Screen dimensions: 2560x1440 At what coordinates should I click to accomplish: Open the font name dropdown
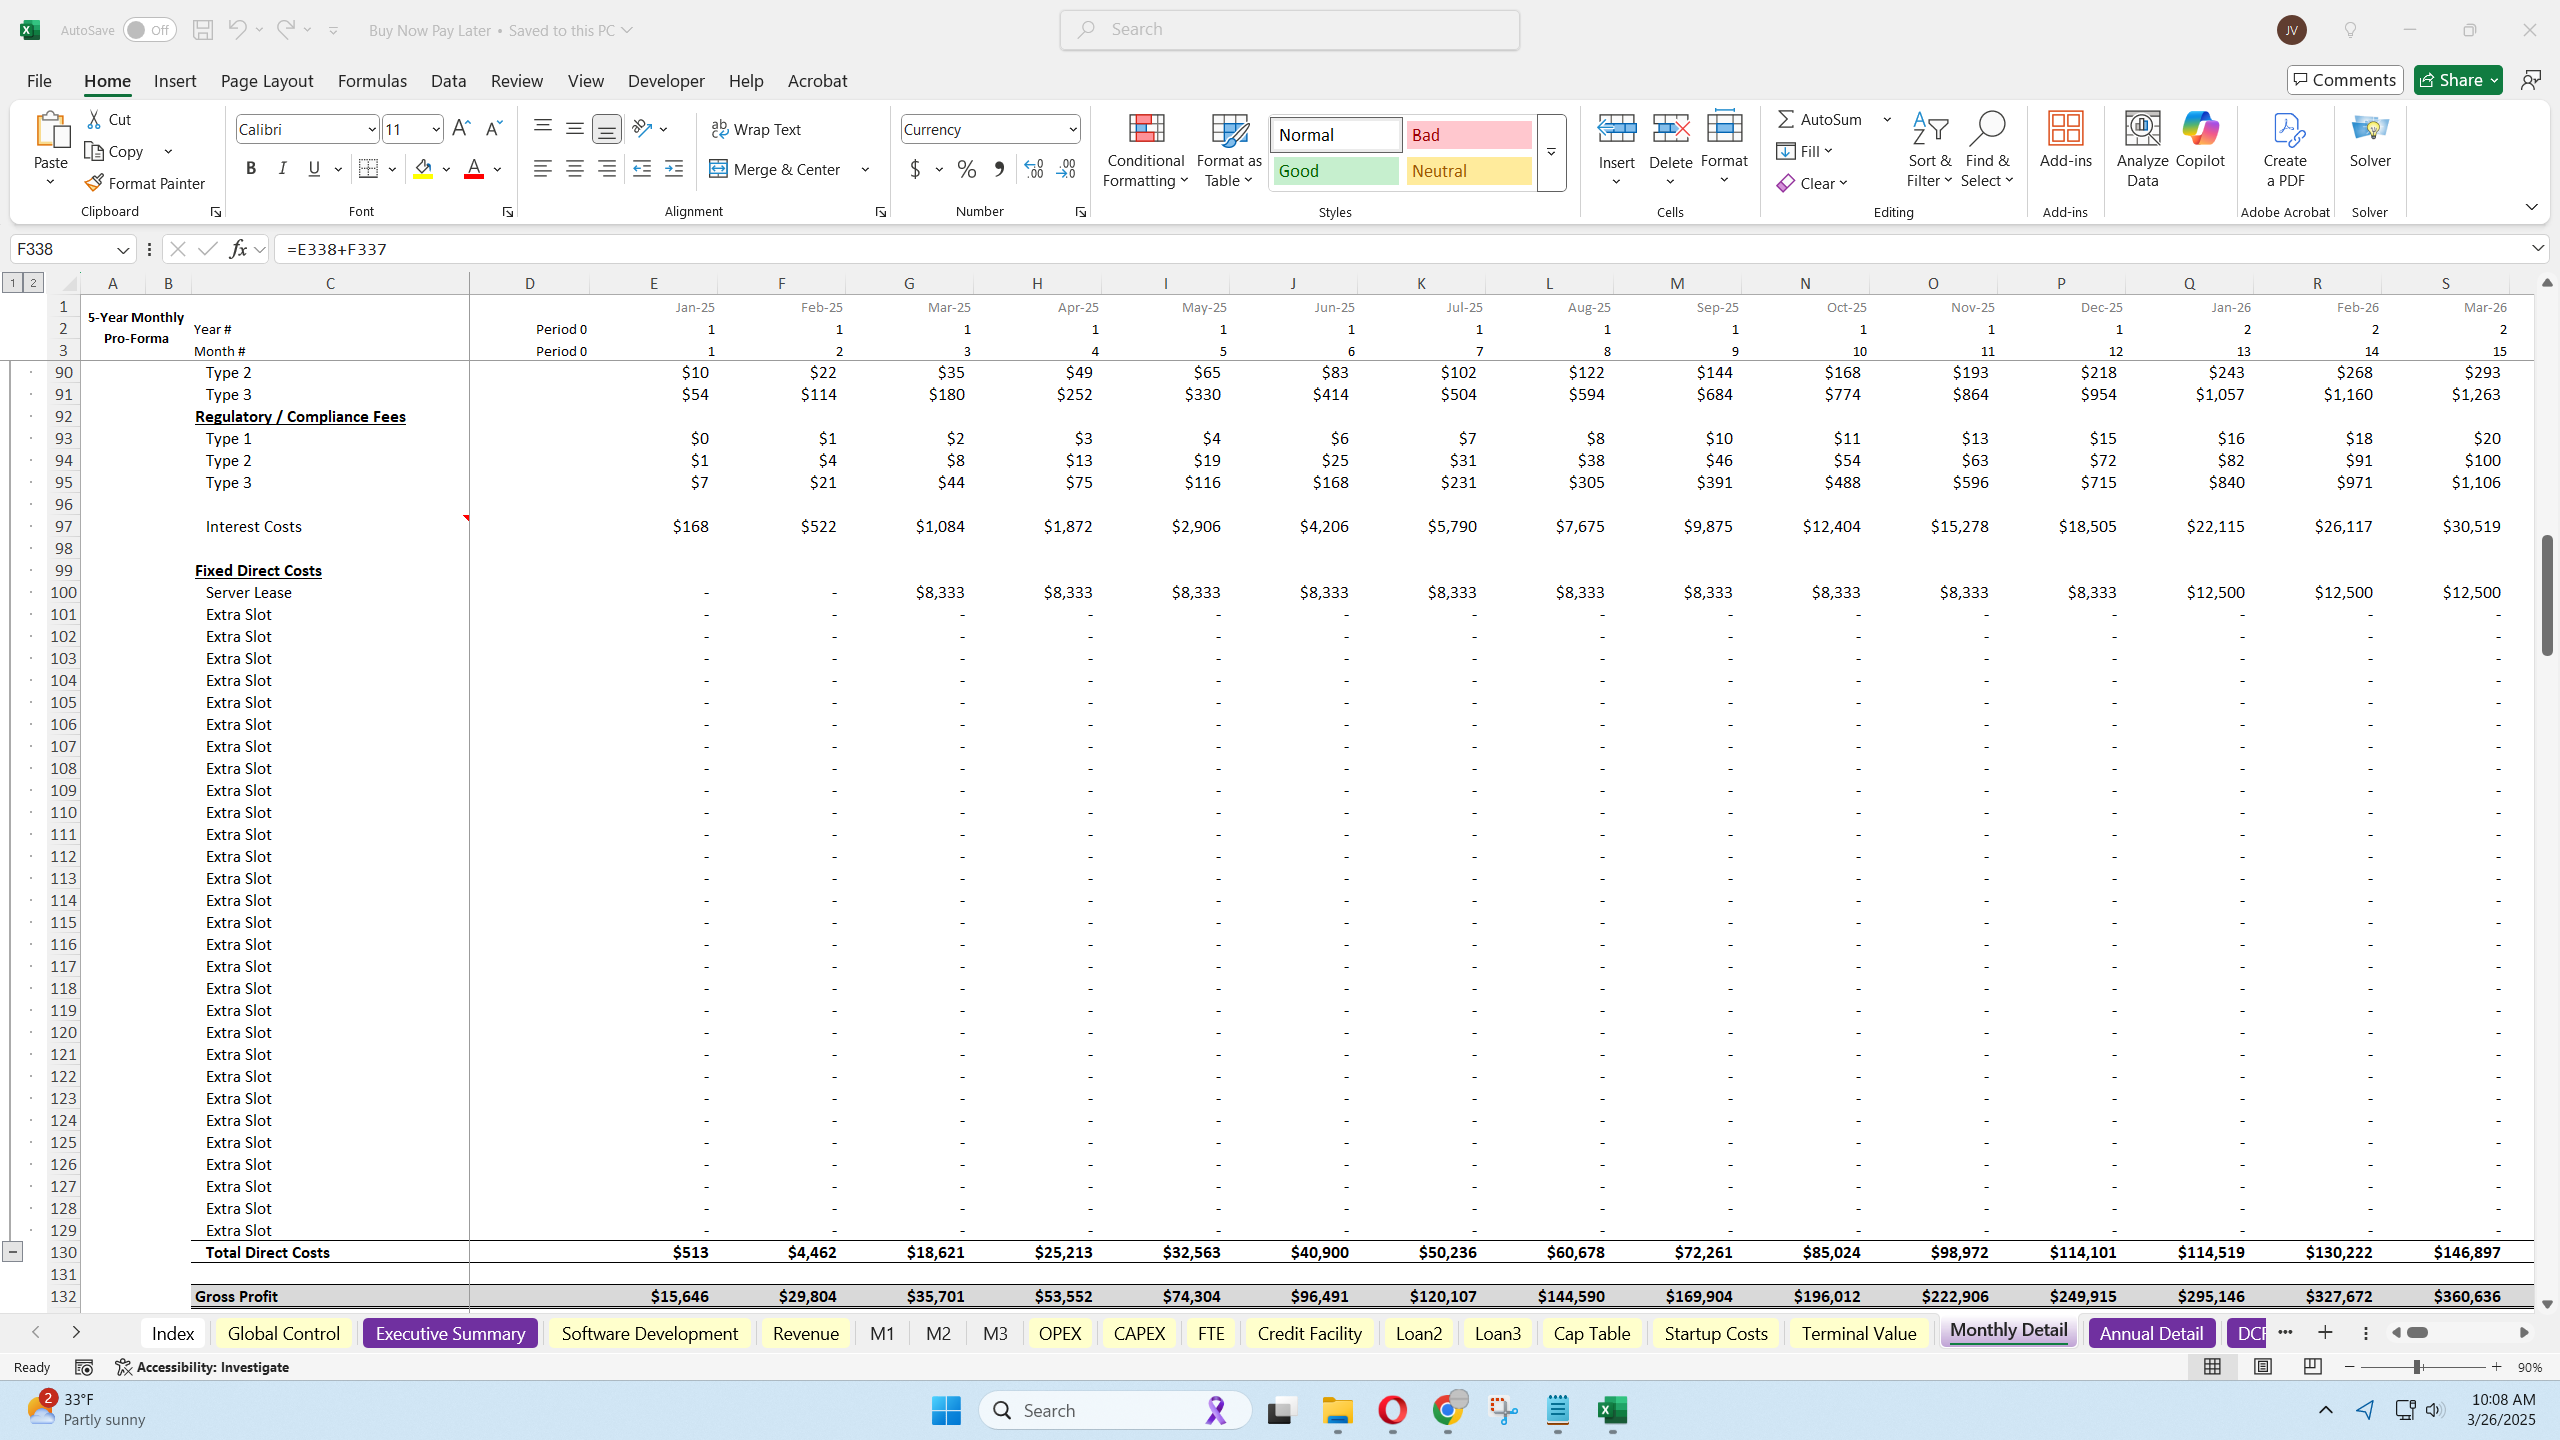click(371, 128)
